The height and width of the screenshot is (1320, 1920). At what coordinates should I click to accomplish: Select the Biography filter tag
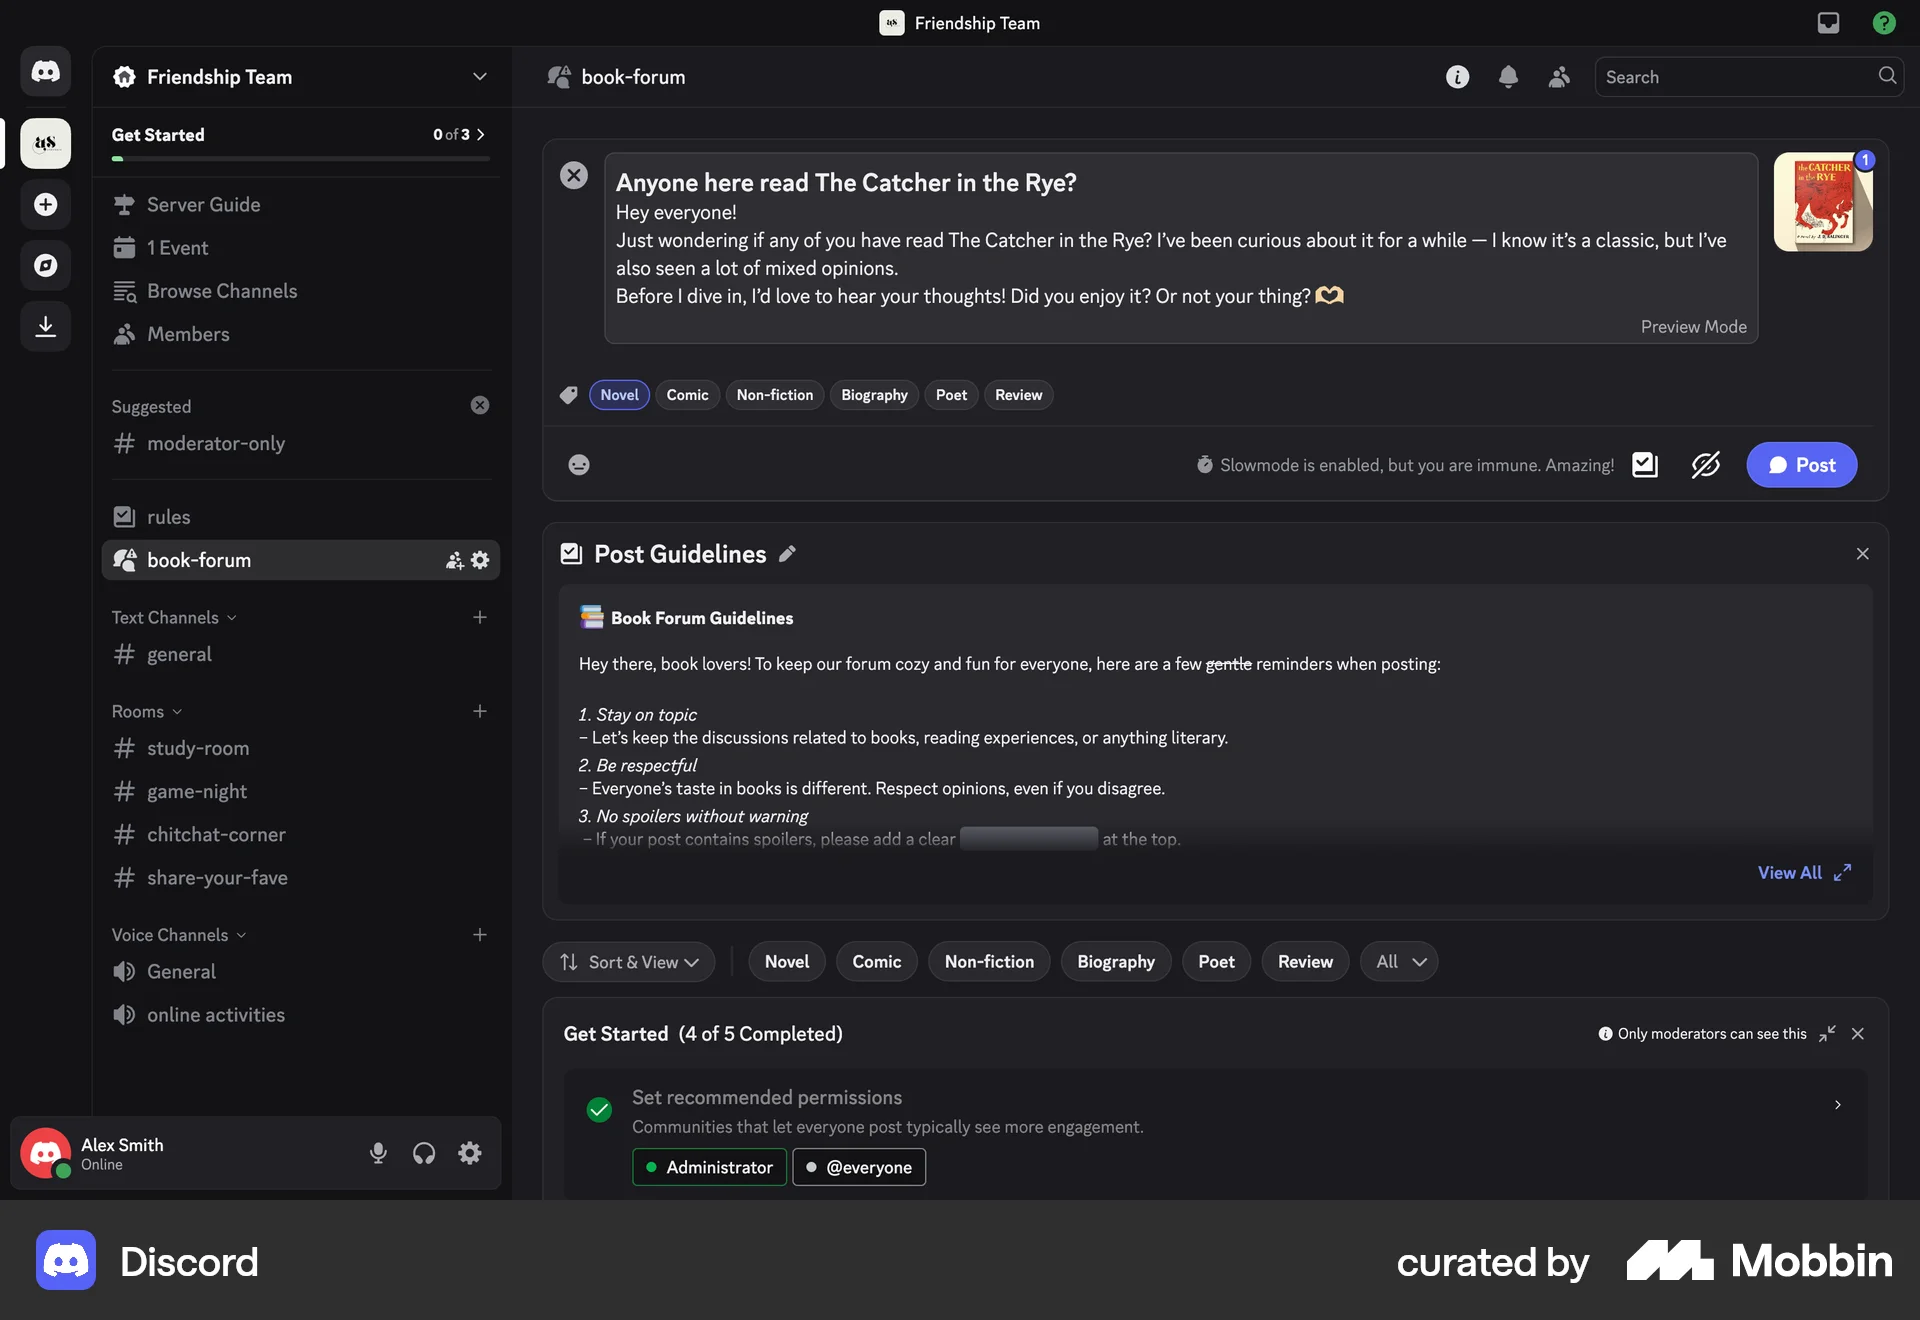[x=1115, y=961]
